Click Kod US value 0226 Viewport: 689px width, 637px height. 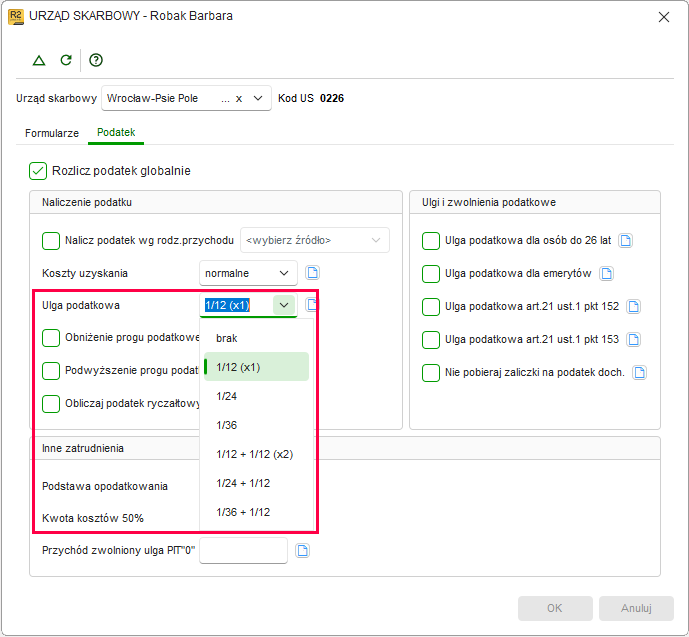pos(332,98)
